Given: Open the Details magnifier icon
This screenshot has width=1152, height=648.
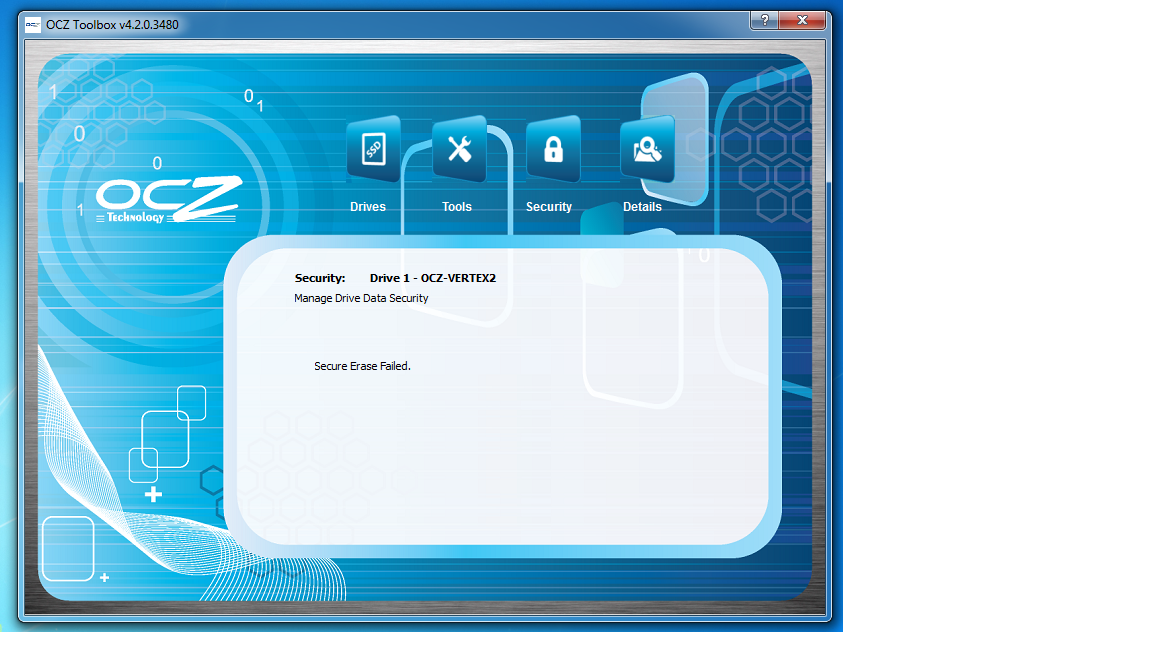Looking at the screenshot, I should [647, 149].
